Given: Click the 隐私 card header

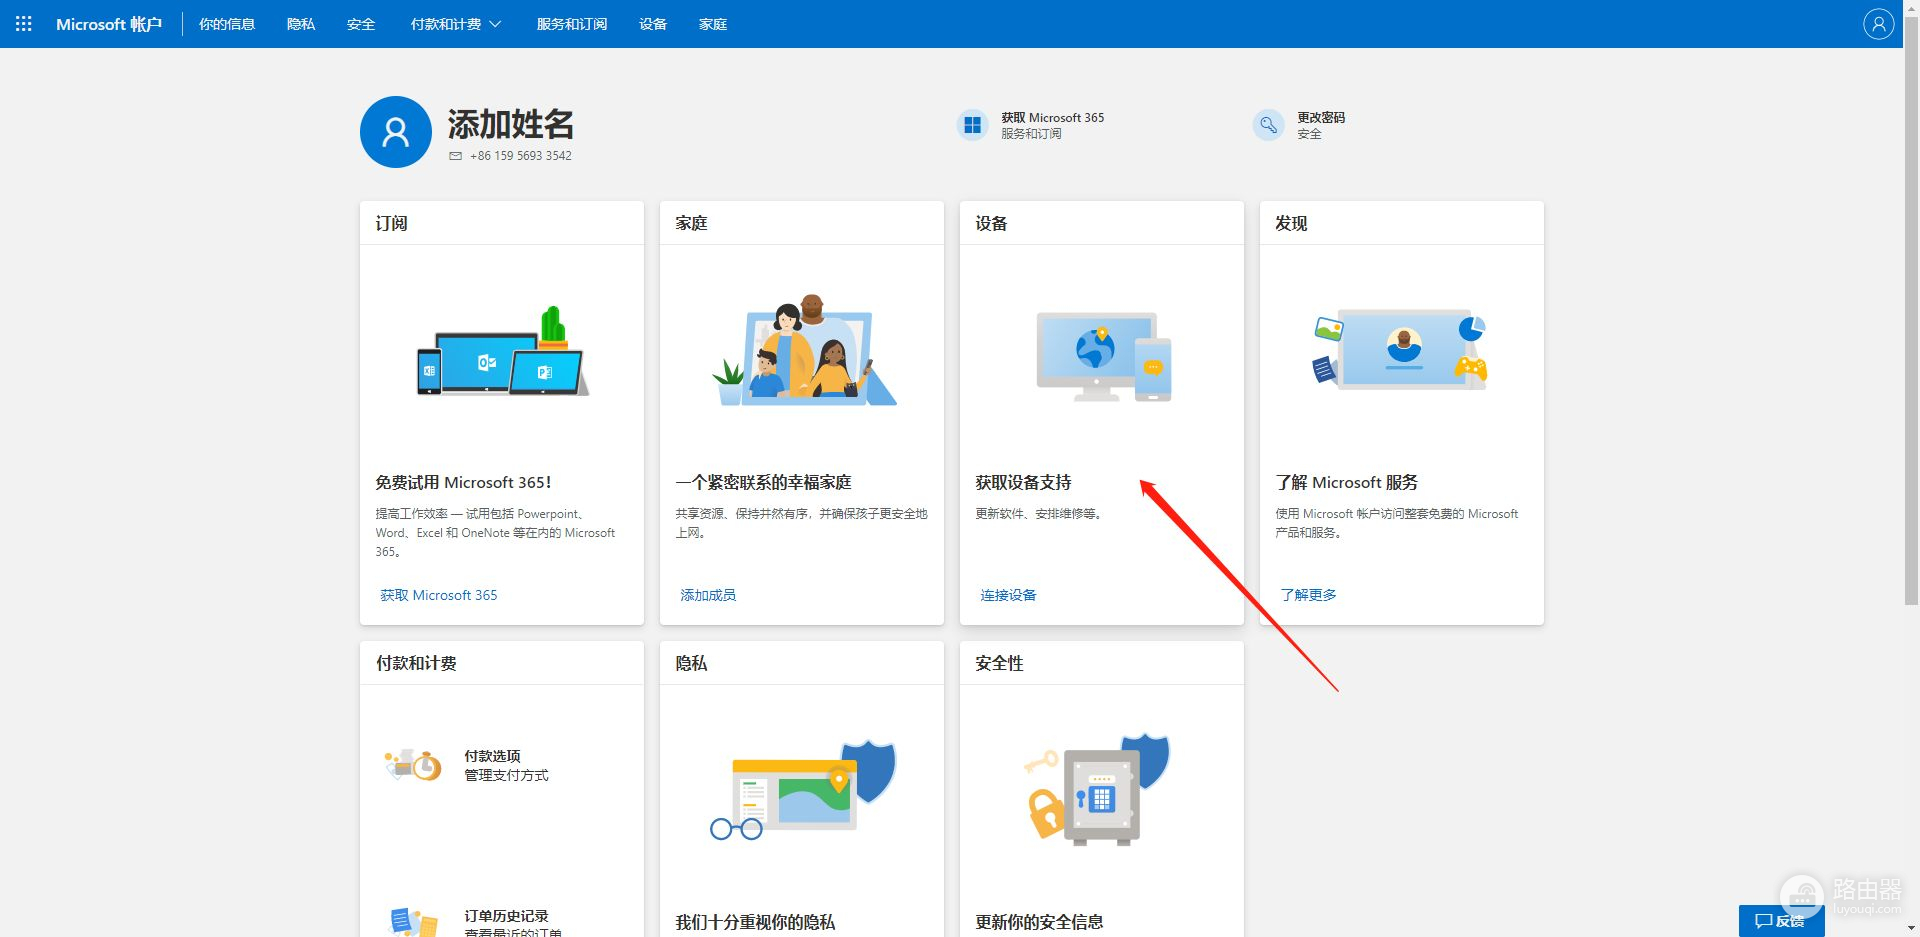Looking at the screenshot, I should [x=692, y=663].
